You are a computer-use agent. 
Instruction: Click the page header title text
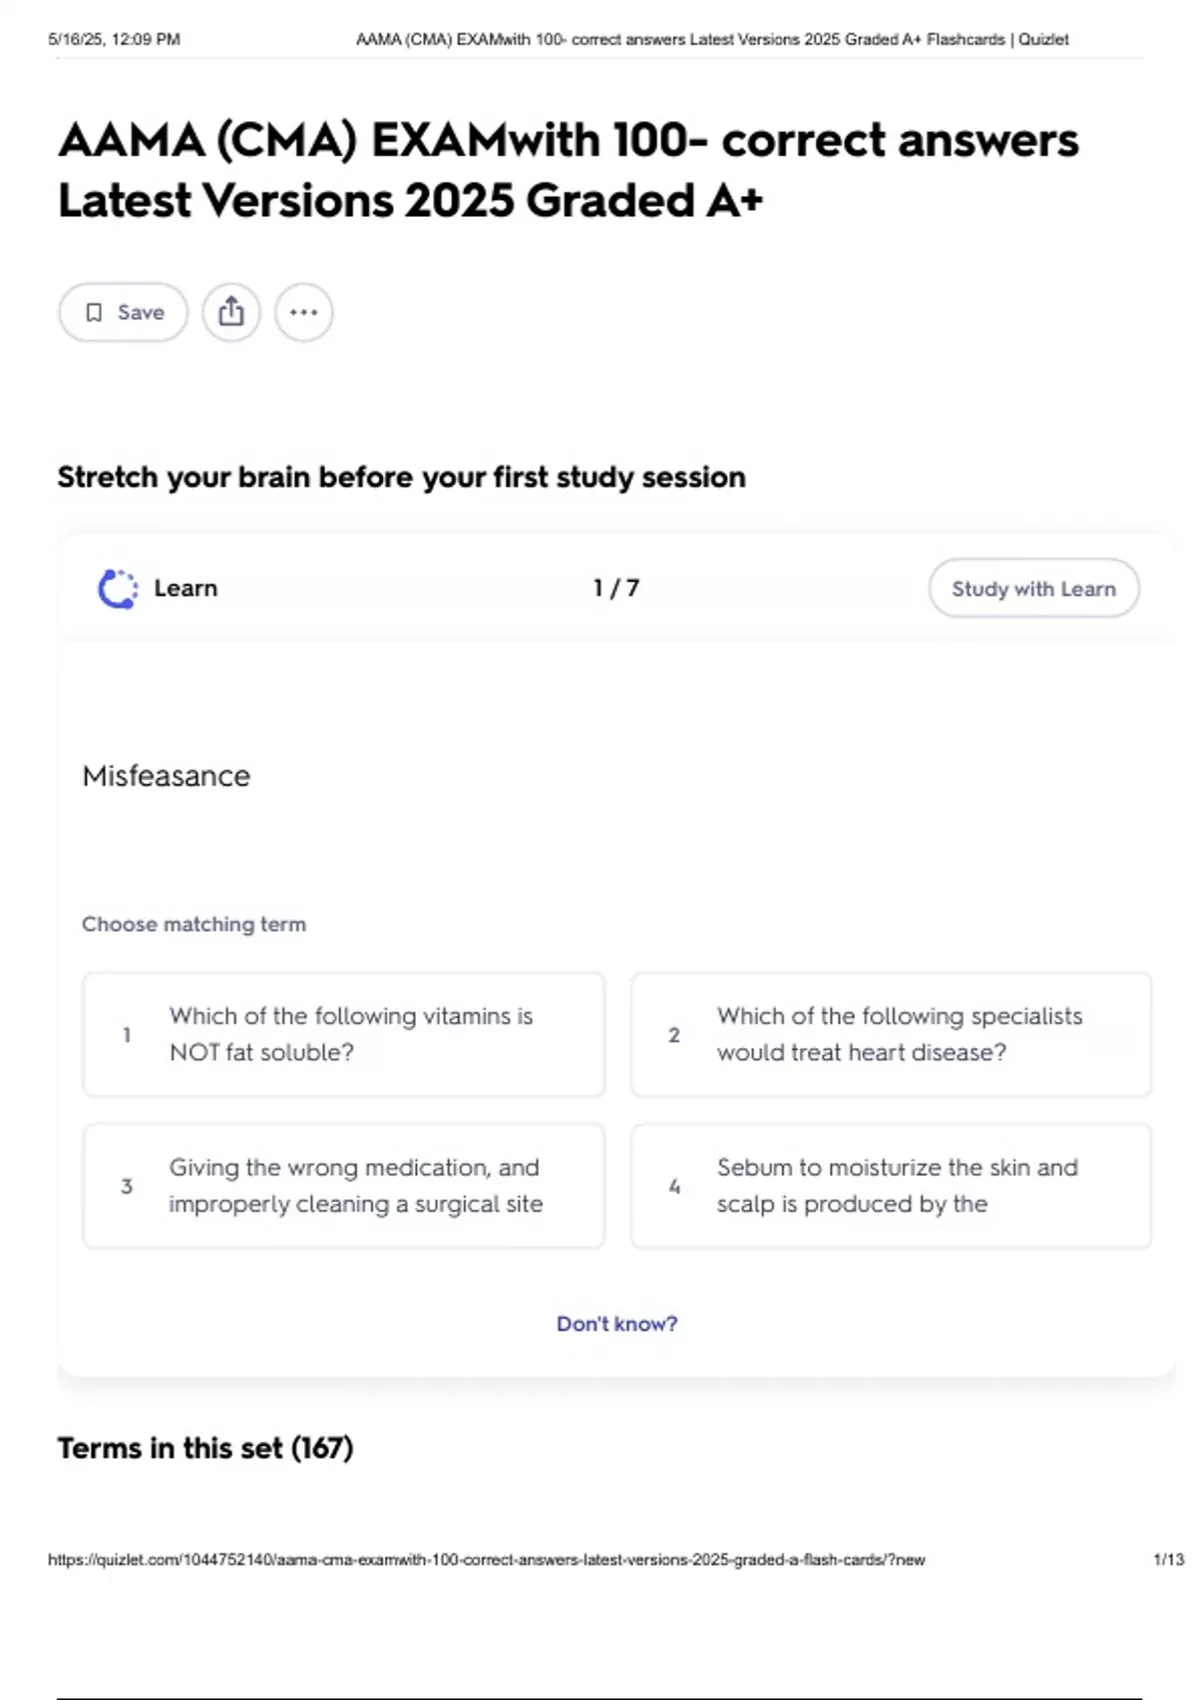pyautogui.click(x=712, y=40)
